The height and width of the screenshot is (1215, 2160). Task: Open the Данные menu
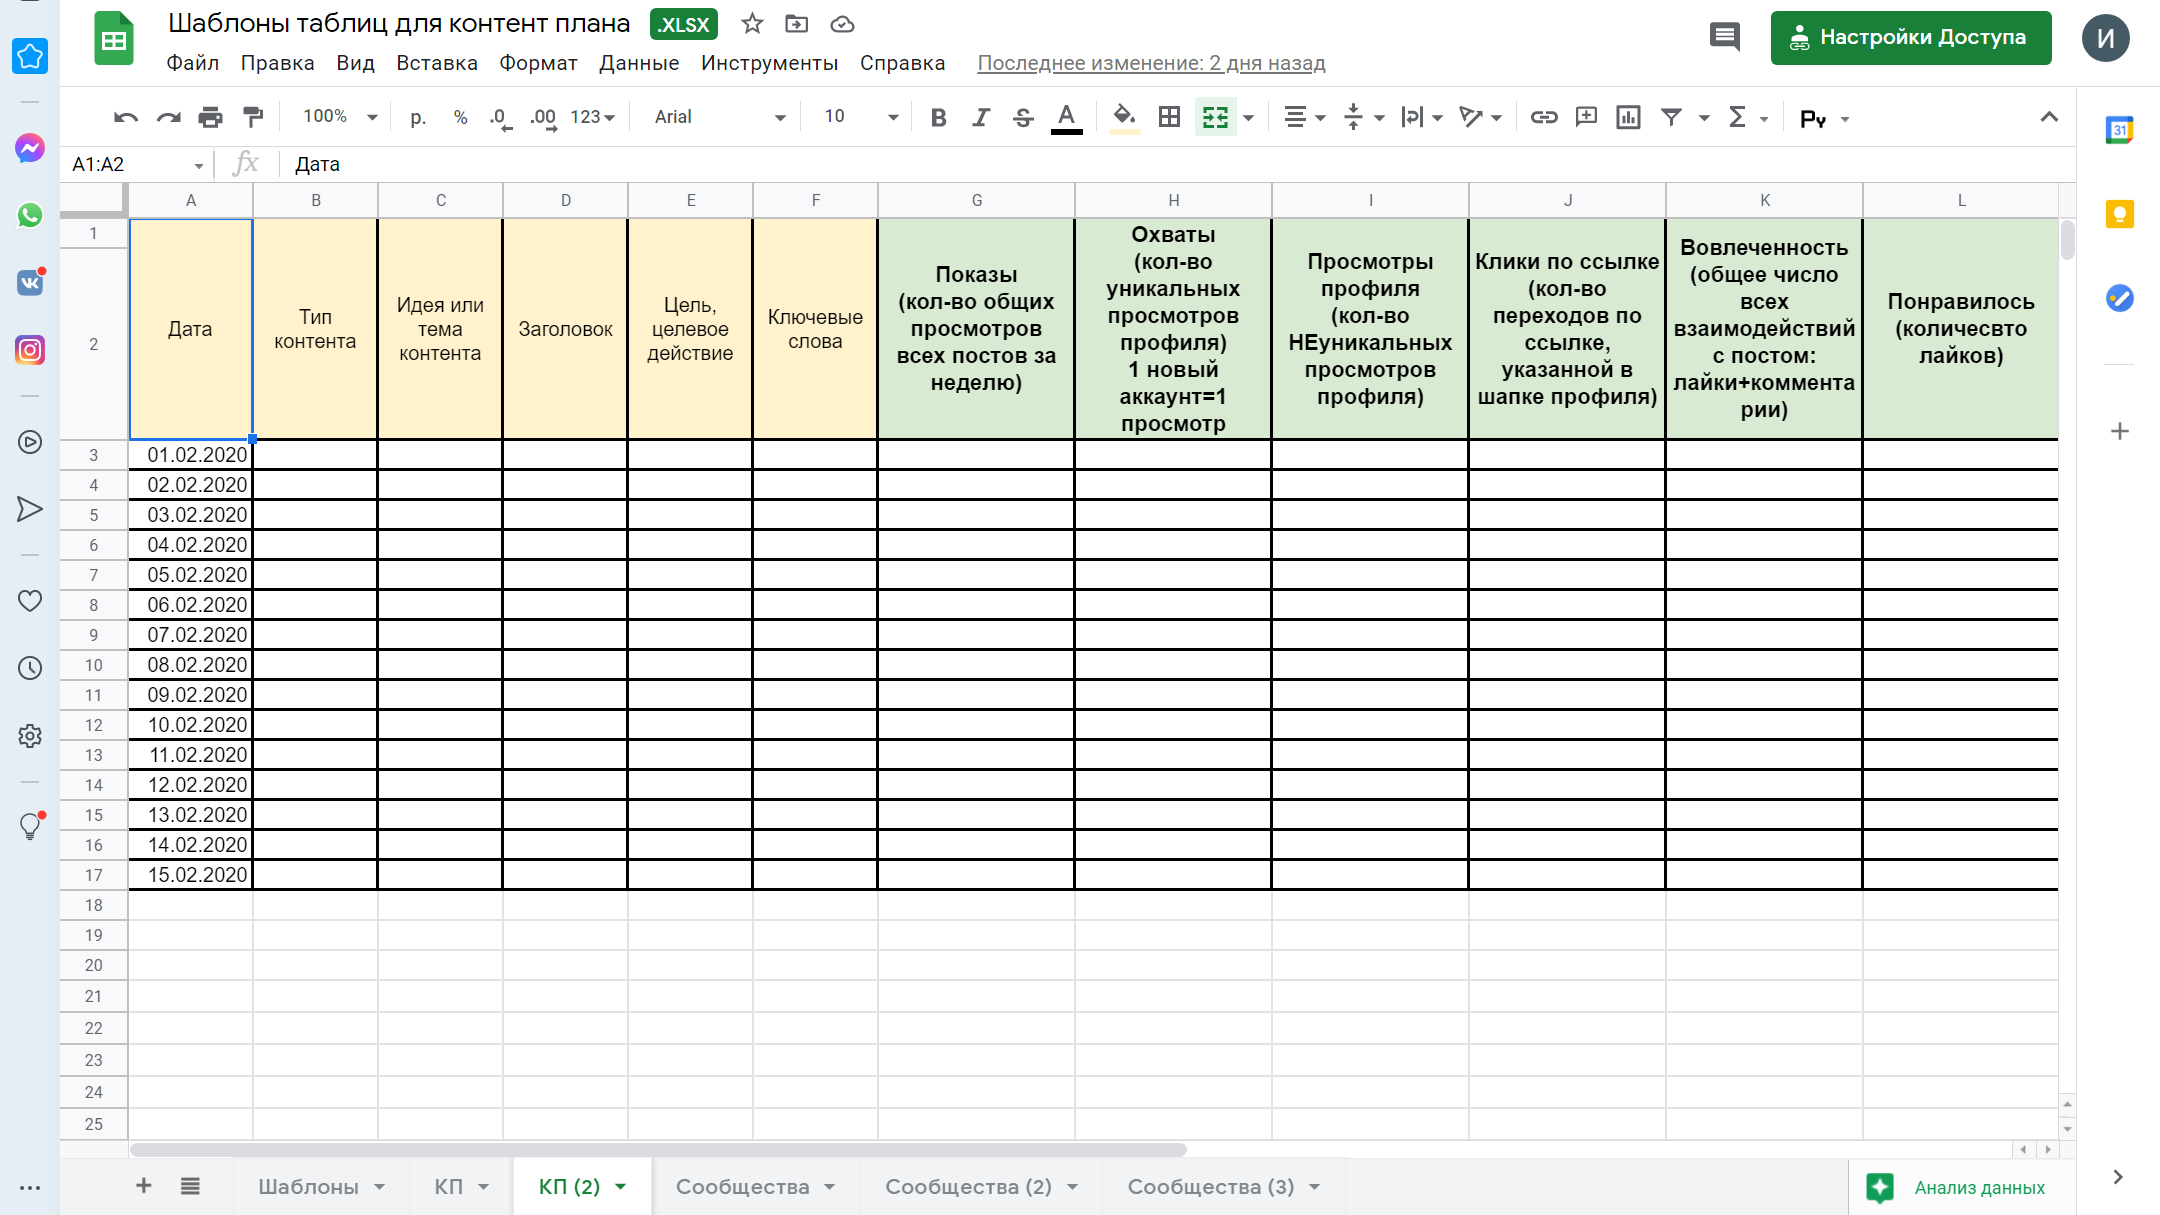pos(639,63)
